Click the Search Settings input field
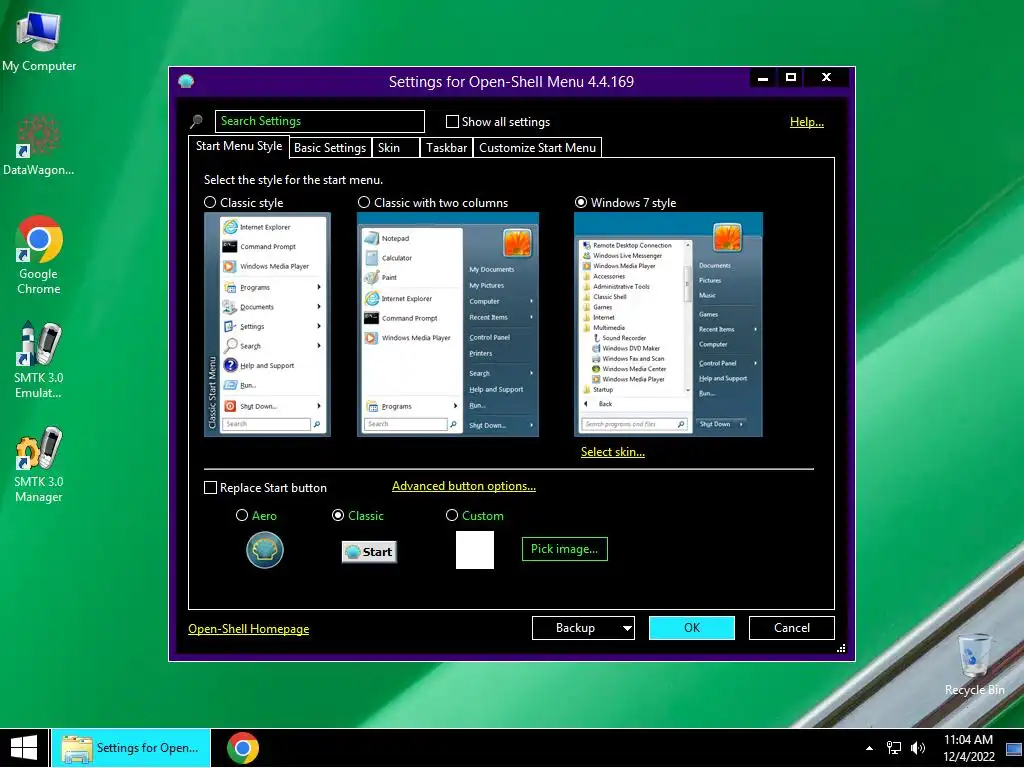Image resolution: width=1024 pixels, height=768 pixels. [x=319, y=121]
